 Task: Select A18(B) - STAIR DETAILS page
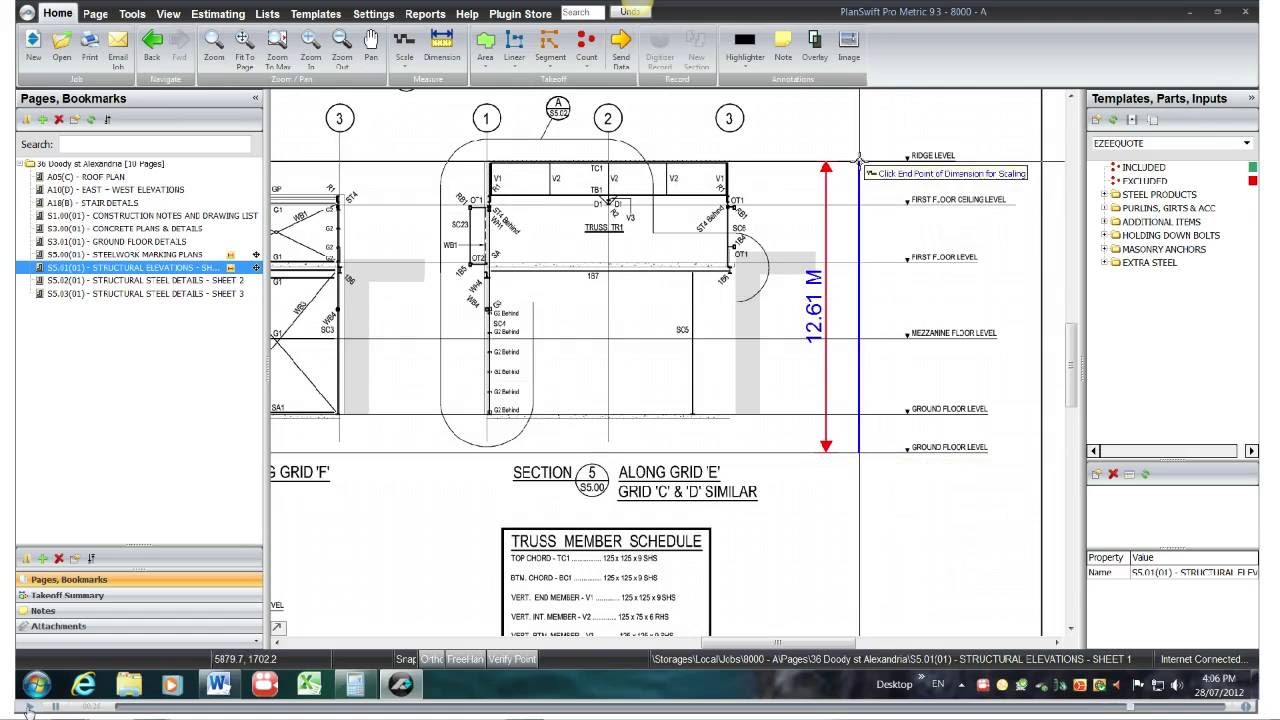(x=93, y=202)
